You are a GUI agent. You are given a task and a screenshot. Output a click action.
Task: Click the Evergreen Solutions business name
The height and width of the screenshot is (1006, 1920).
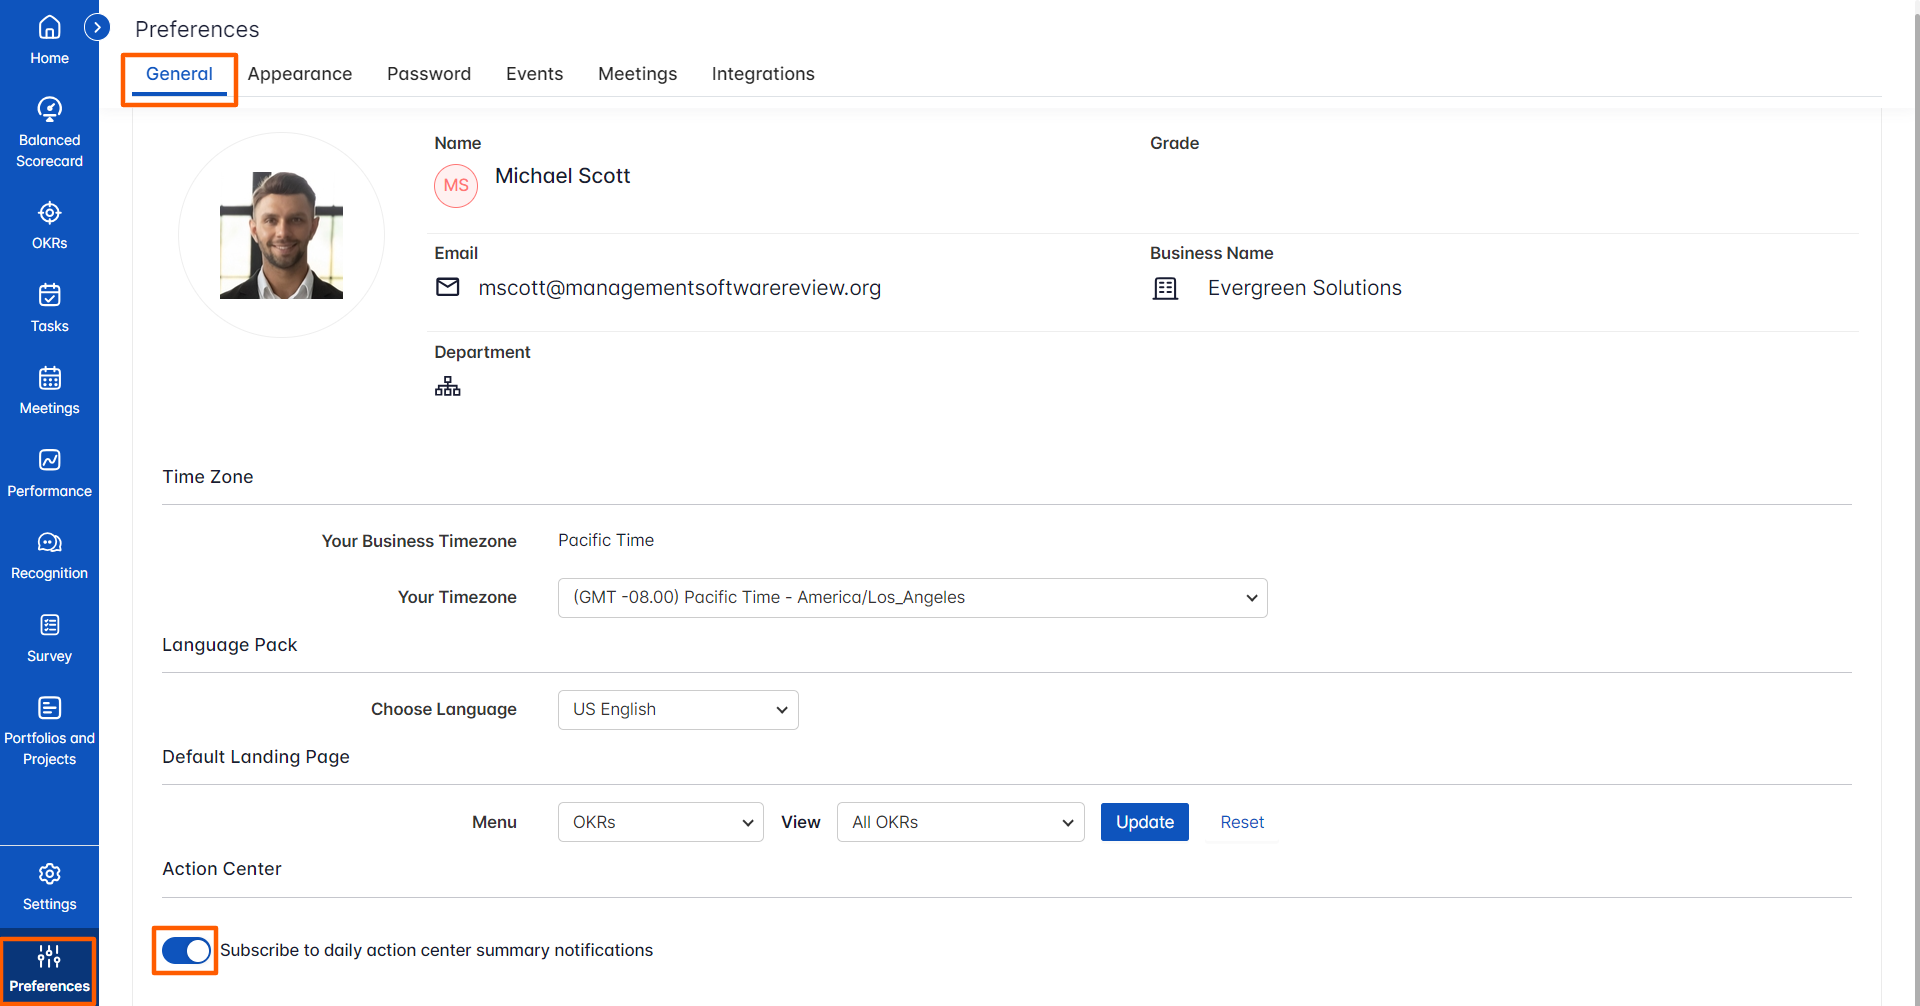pyautogui.click(x=1305, y=288)
